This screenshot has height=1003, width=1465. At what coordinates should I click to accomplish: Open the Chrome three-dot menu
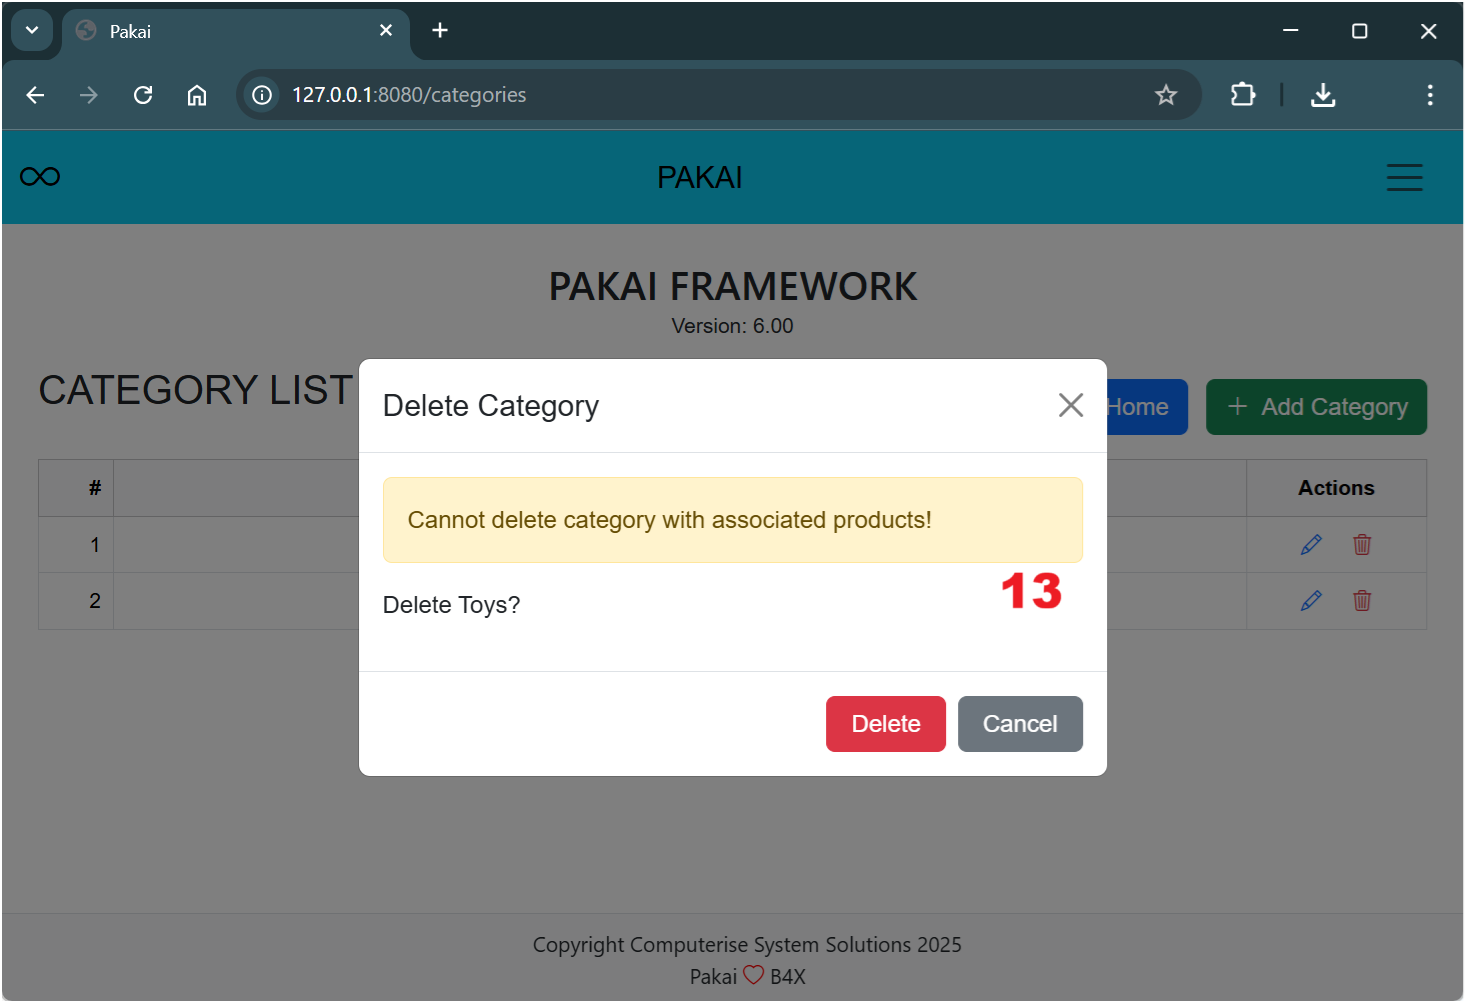[x=1430, y=95]
